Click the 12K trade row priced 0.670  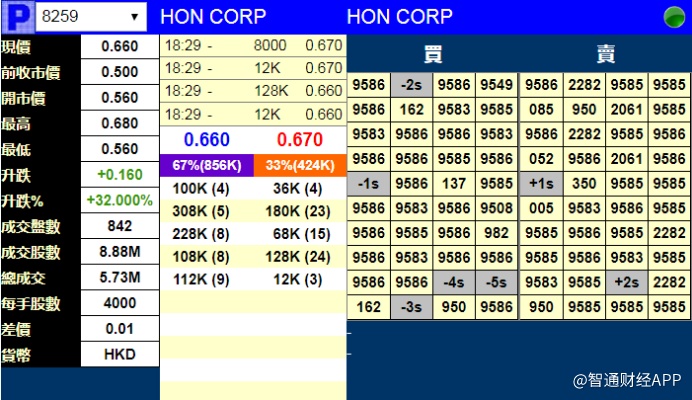point(253,68)
